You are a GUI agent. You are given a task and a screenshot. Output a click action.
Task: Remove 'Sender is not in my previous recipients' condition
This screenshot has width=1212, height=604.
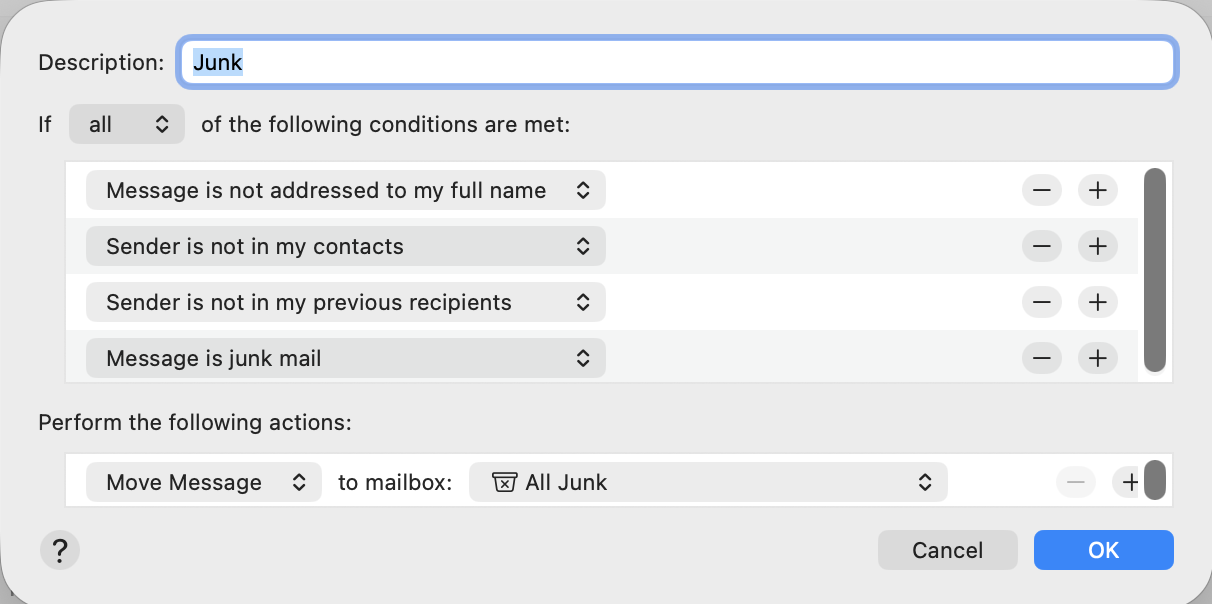[1041, 302]
